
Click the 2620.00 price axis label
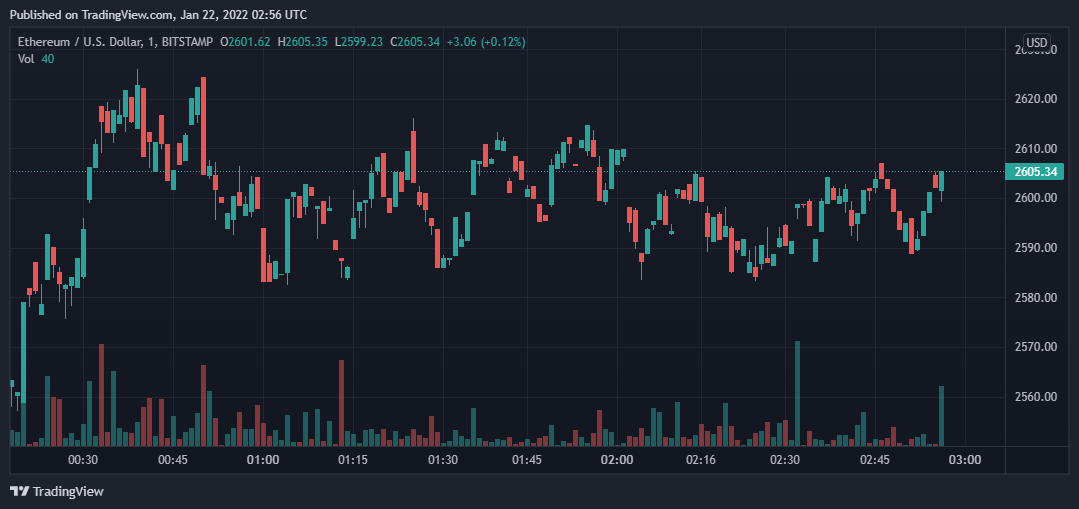click(1035, 99)
